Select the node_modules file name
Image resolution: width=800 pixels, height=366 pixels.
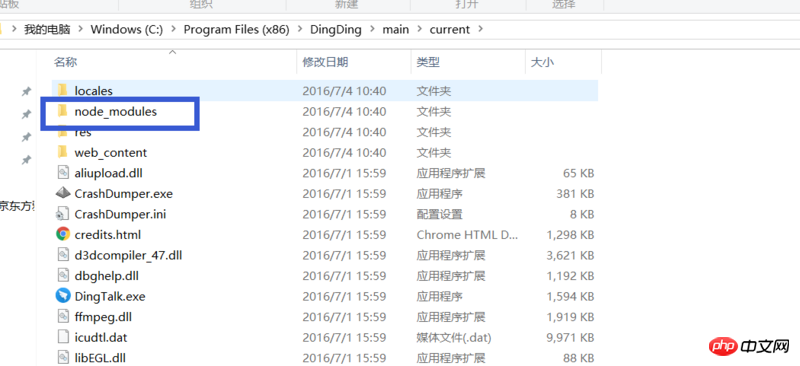[115, 111]
